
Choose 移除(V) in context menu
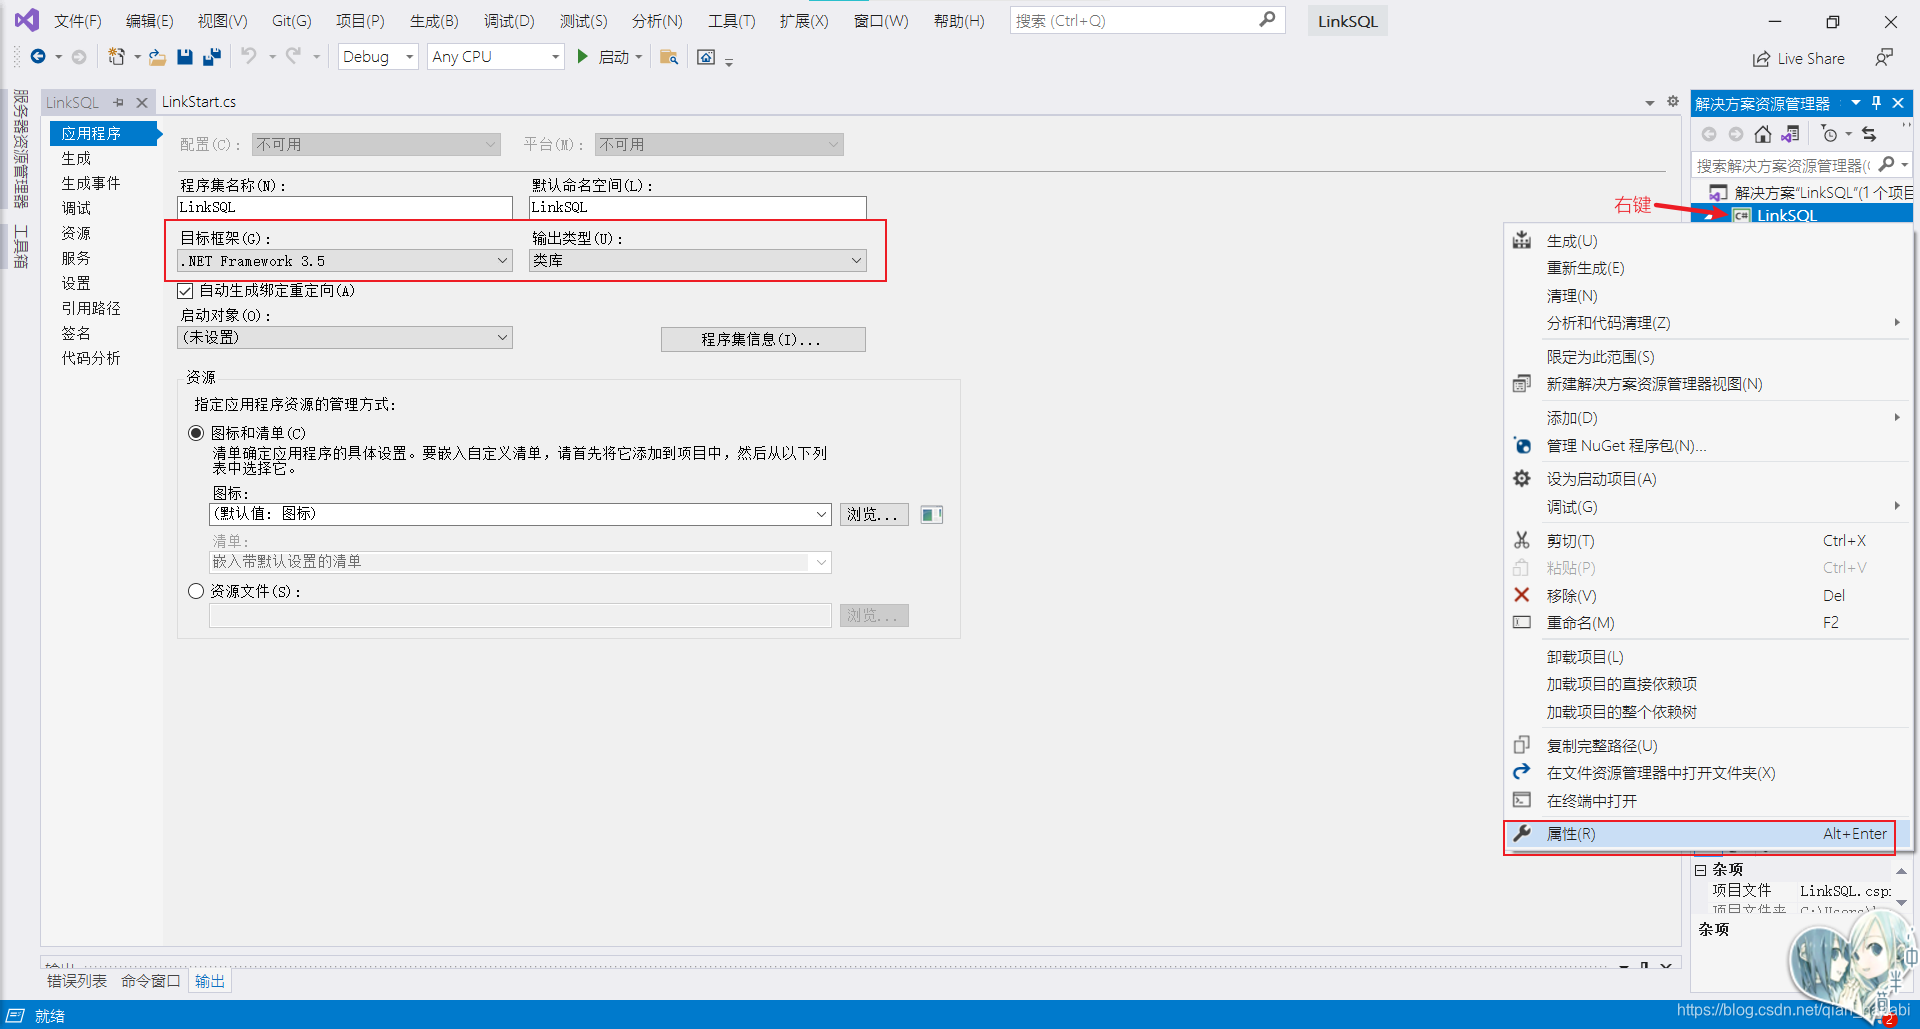[1708, 596]
